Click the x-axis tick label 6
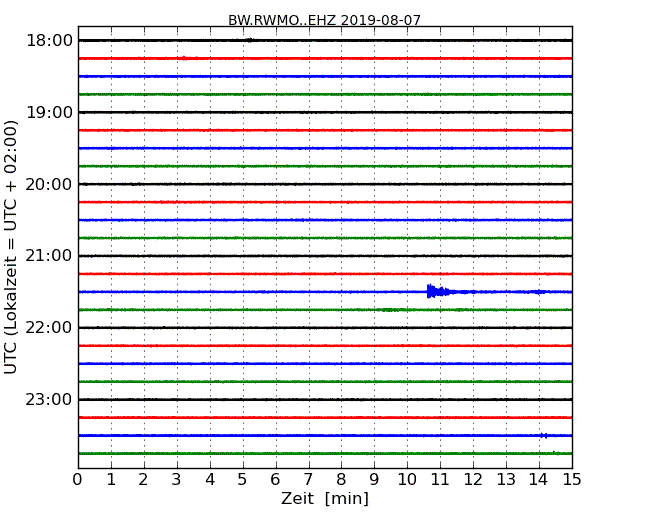 [x=275, y=480]
